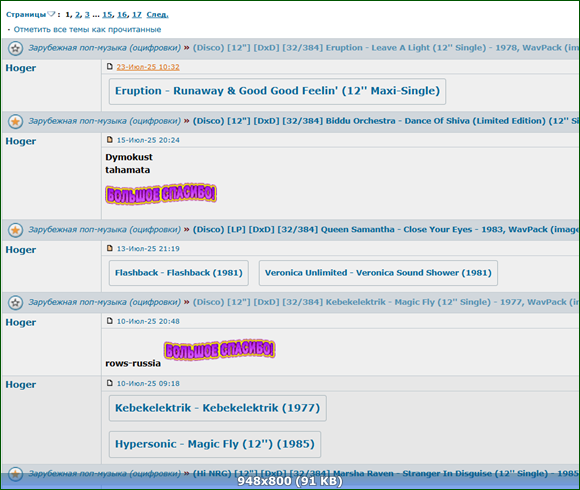Click star icon of Kebekelektrik Magic Fly topic
This screenshot has height=490, width=580.
coord(16,303)
